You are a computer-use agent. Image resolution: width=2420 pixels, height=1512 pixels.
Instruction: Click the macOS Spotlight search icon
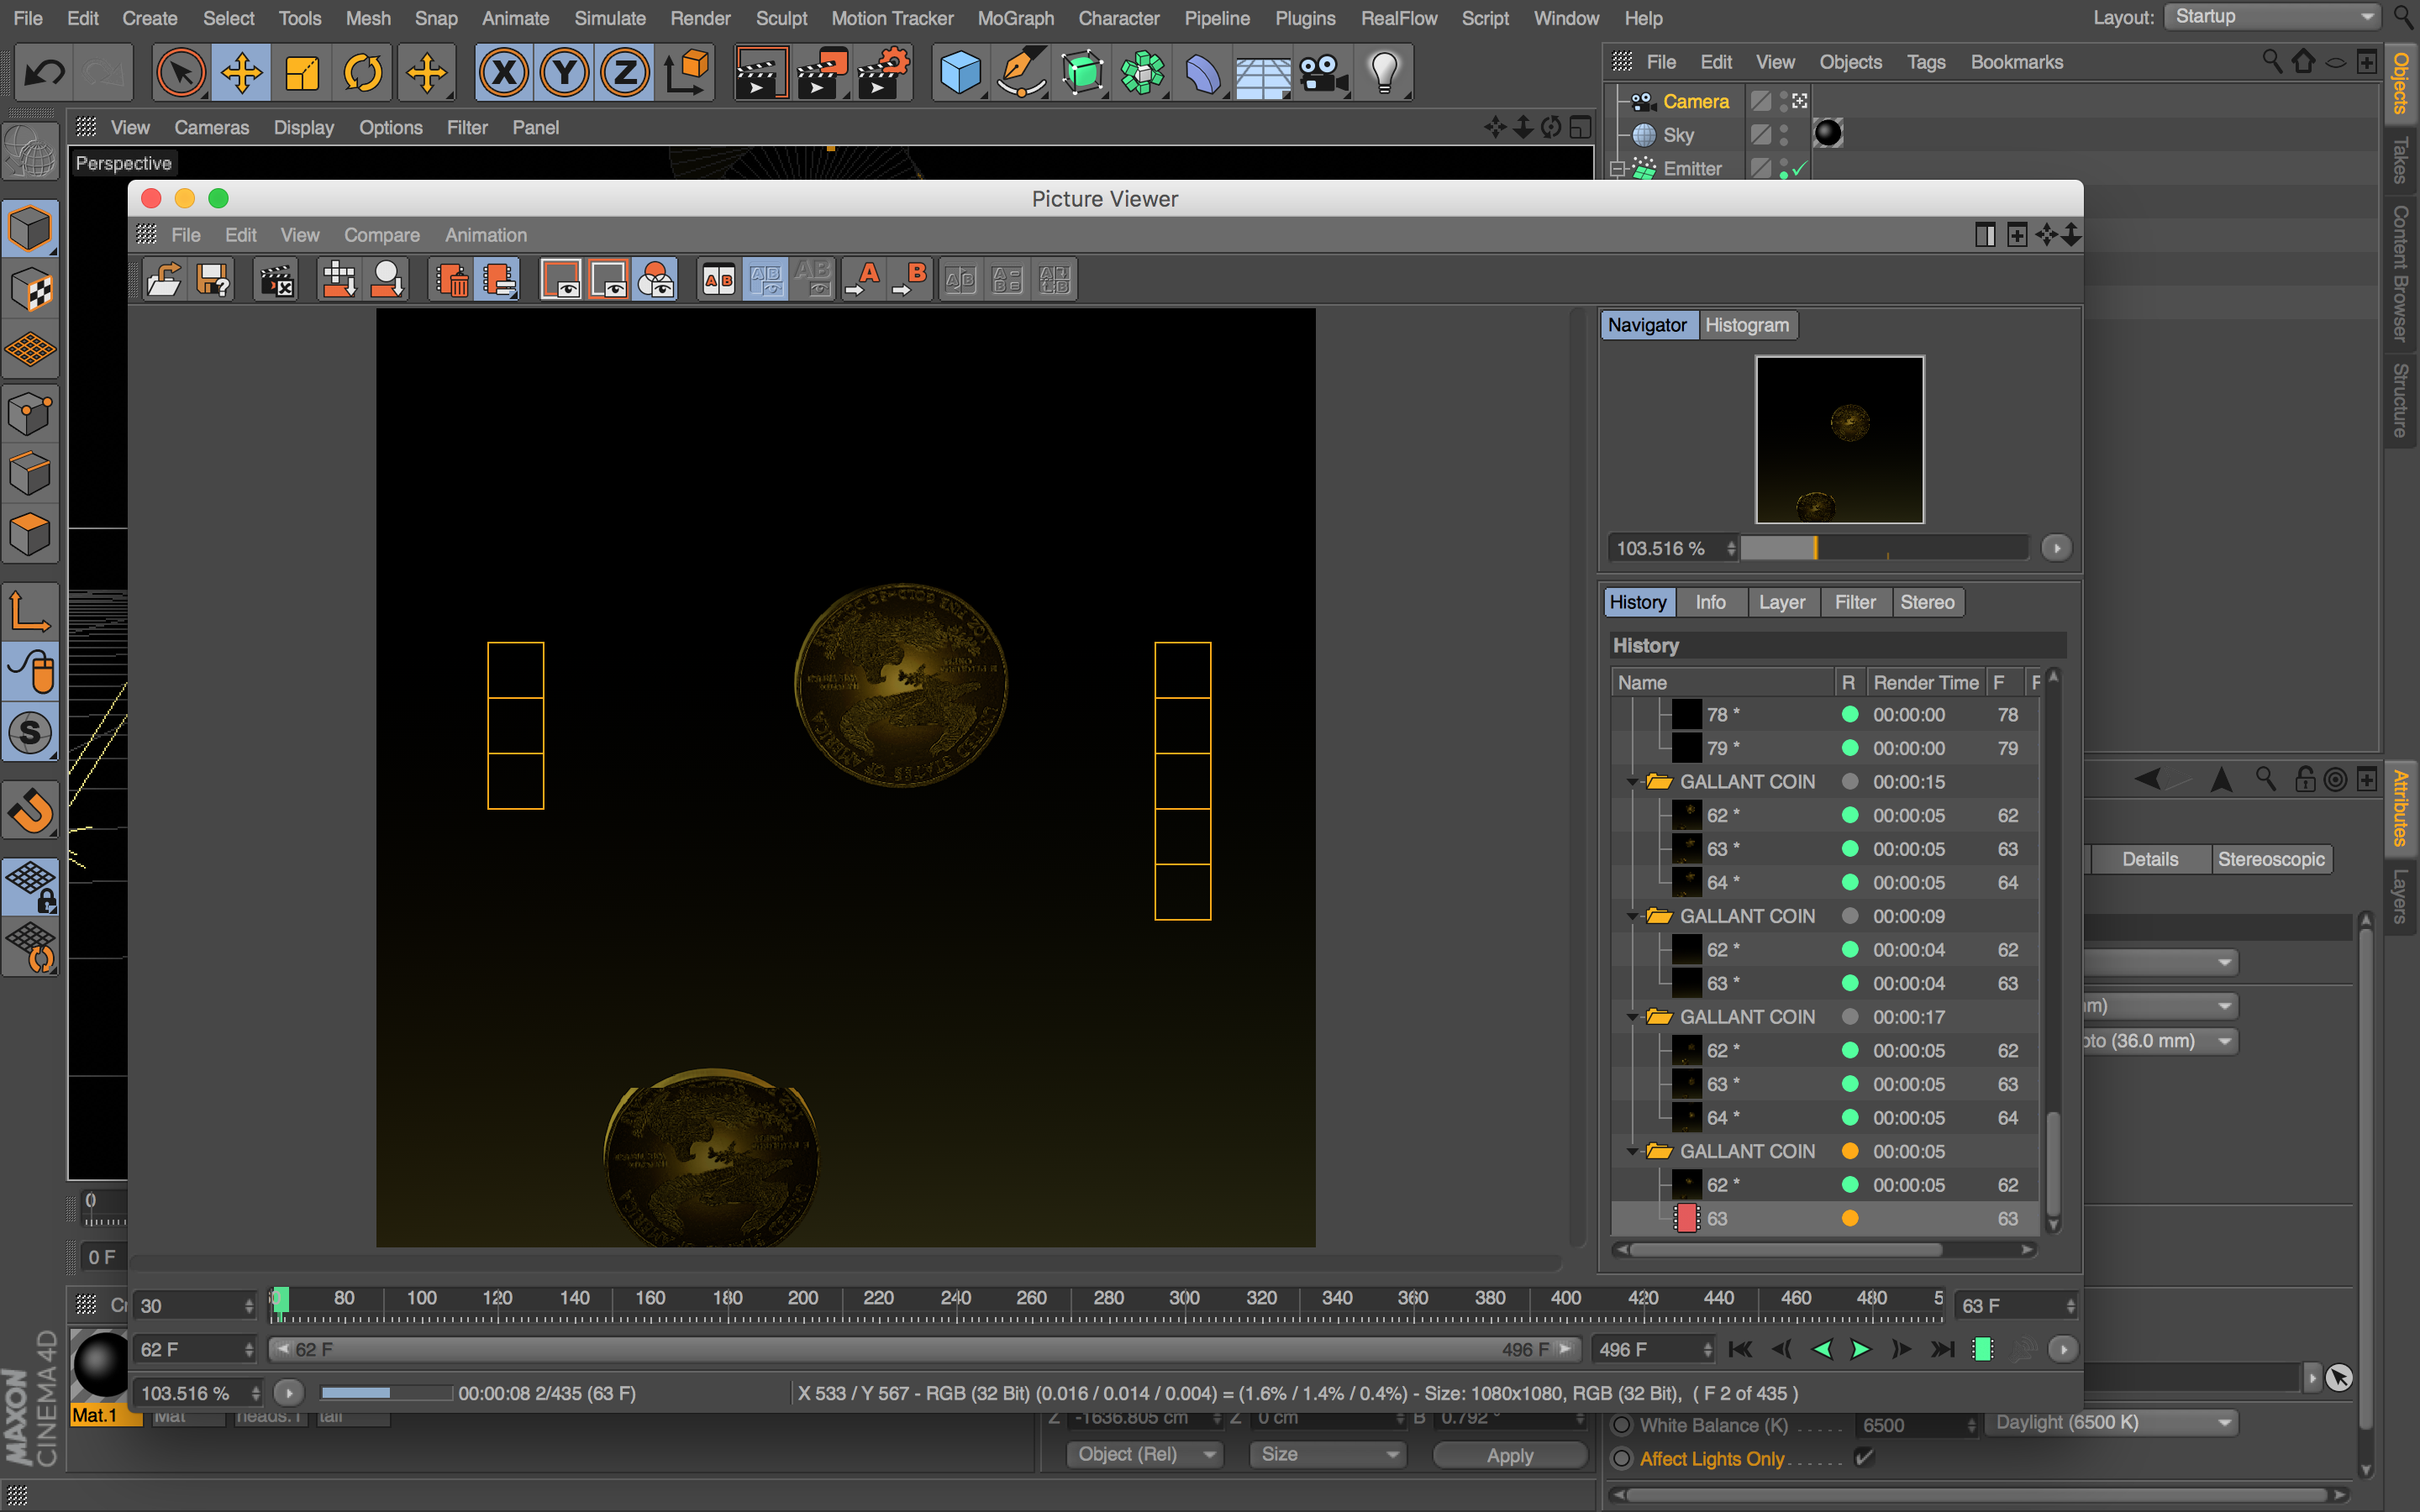(x=2402, y=17)
